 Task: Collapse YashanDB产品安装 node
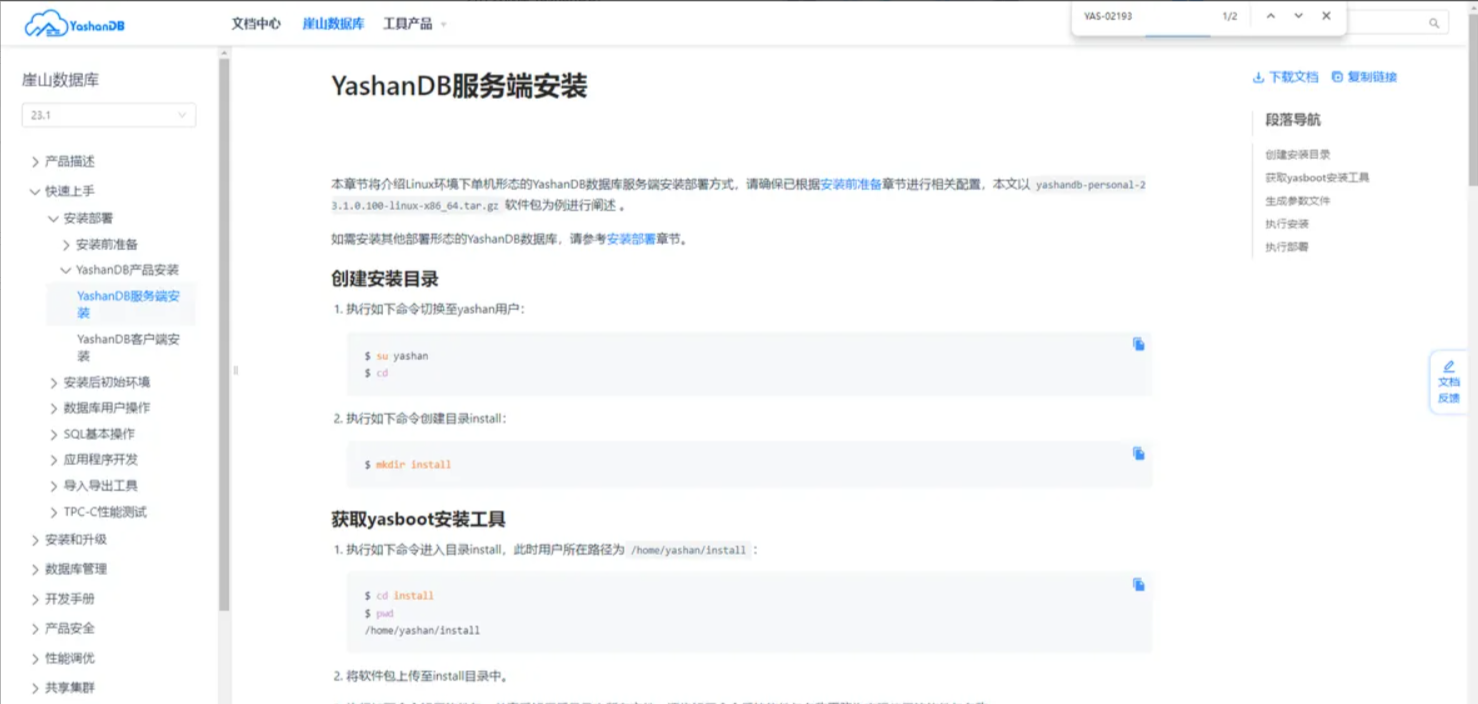click(66, 270)
